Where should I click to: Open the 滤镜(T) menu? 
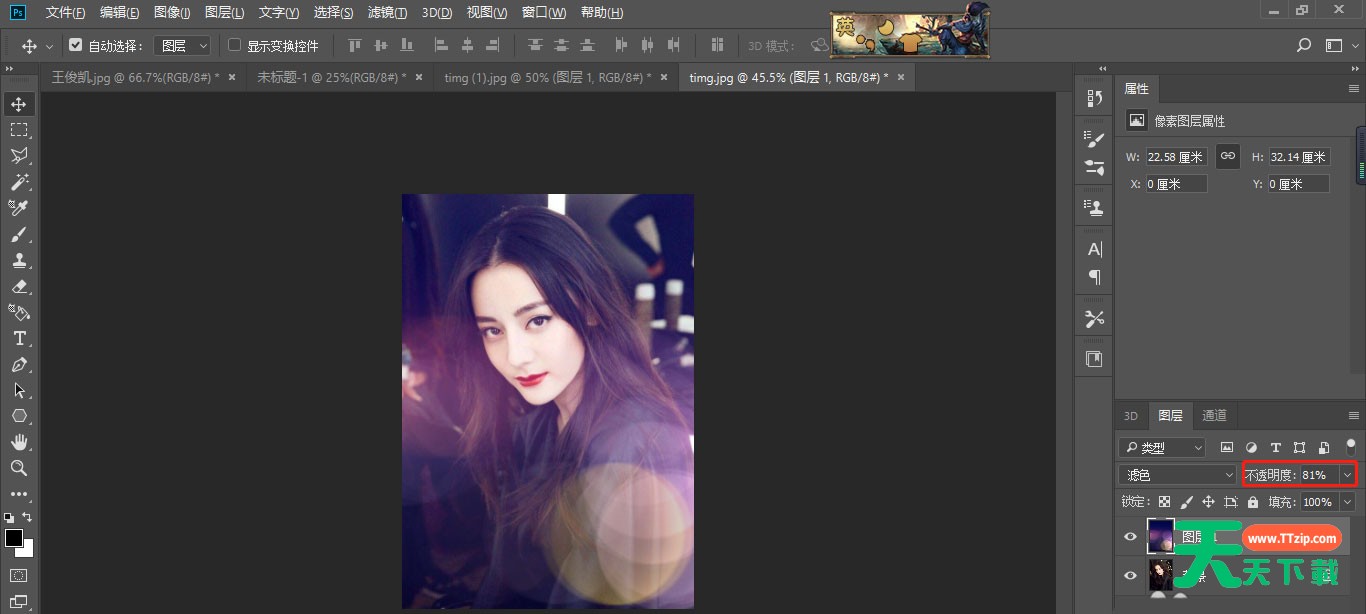click(x=387, y=13)
